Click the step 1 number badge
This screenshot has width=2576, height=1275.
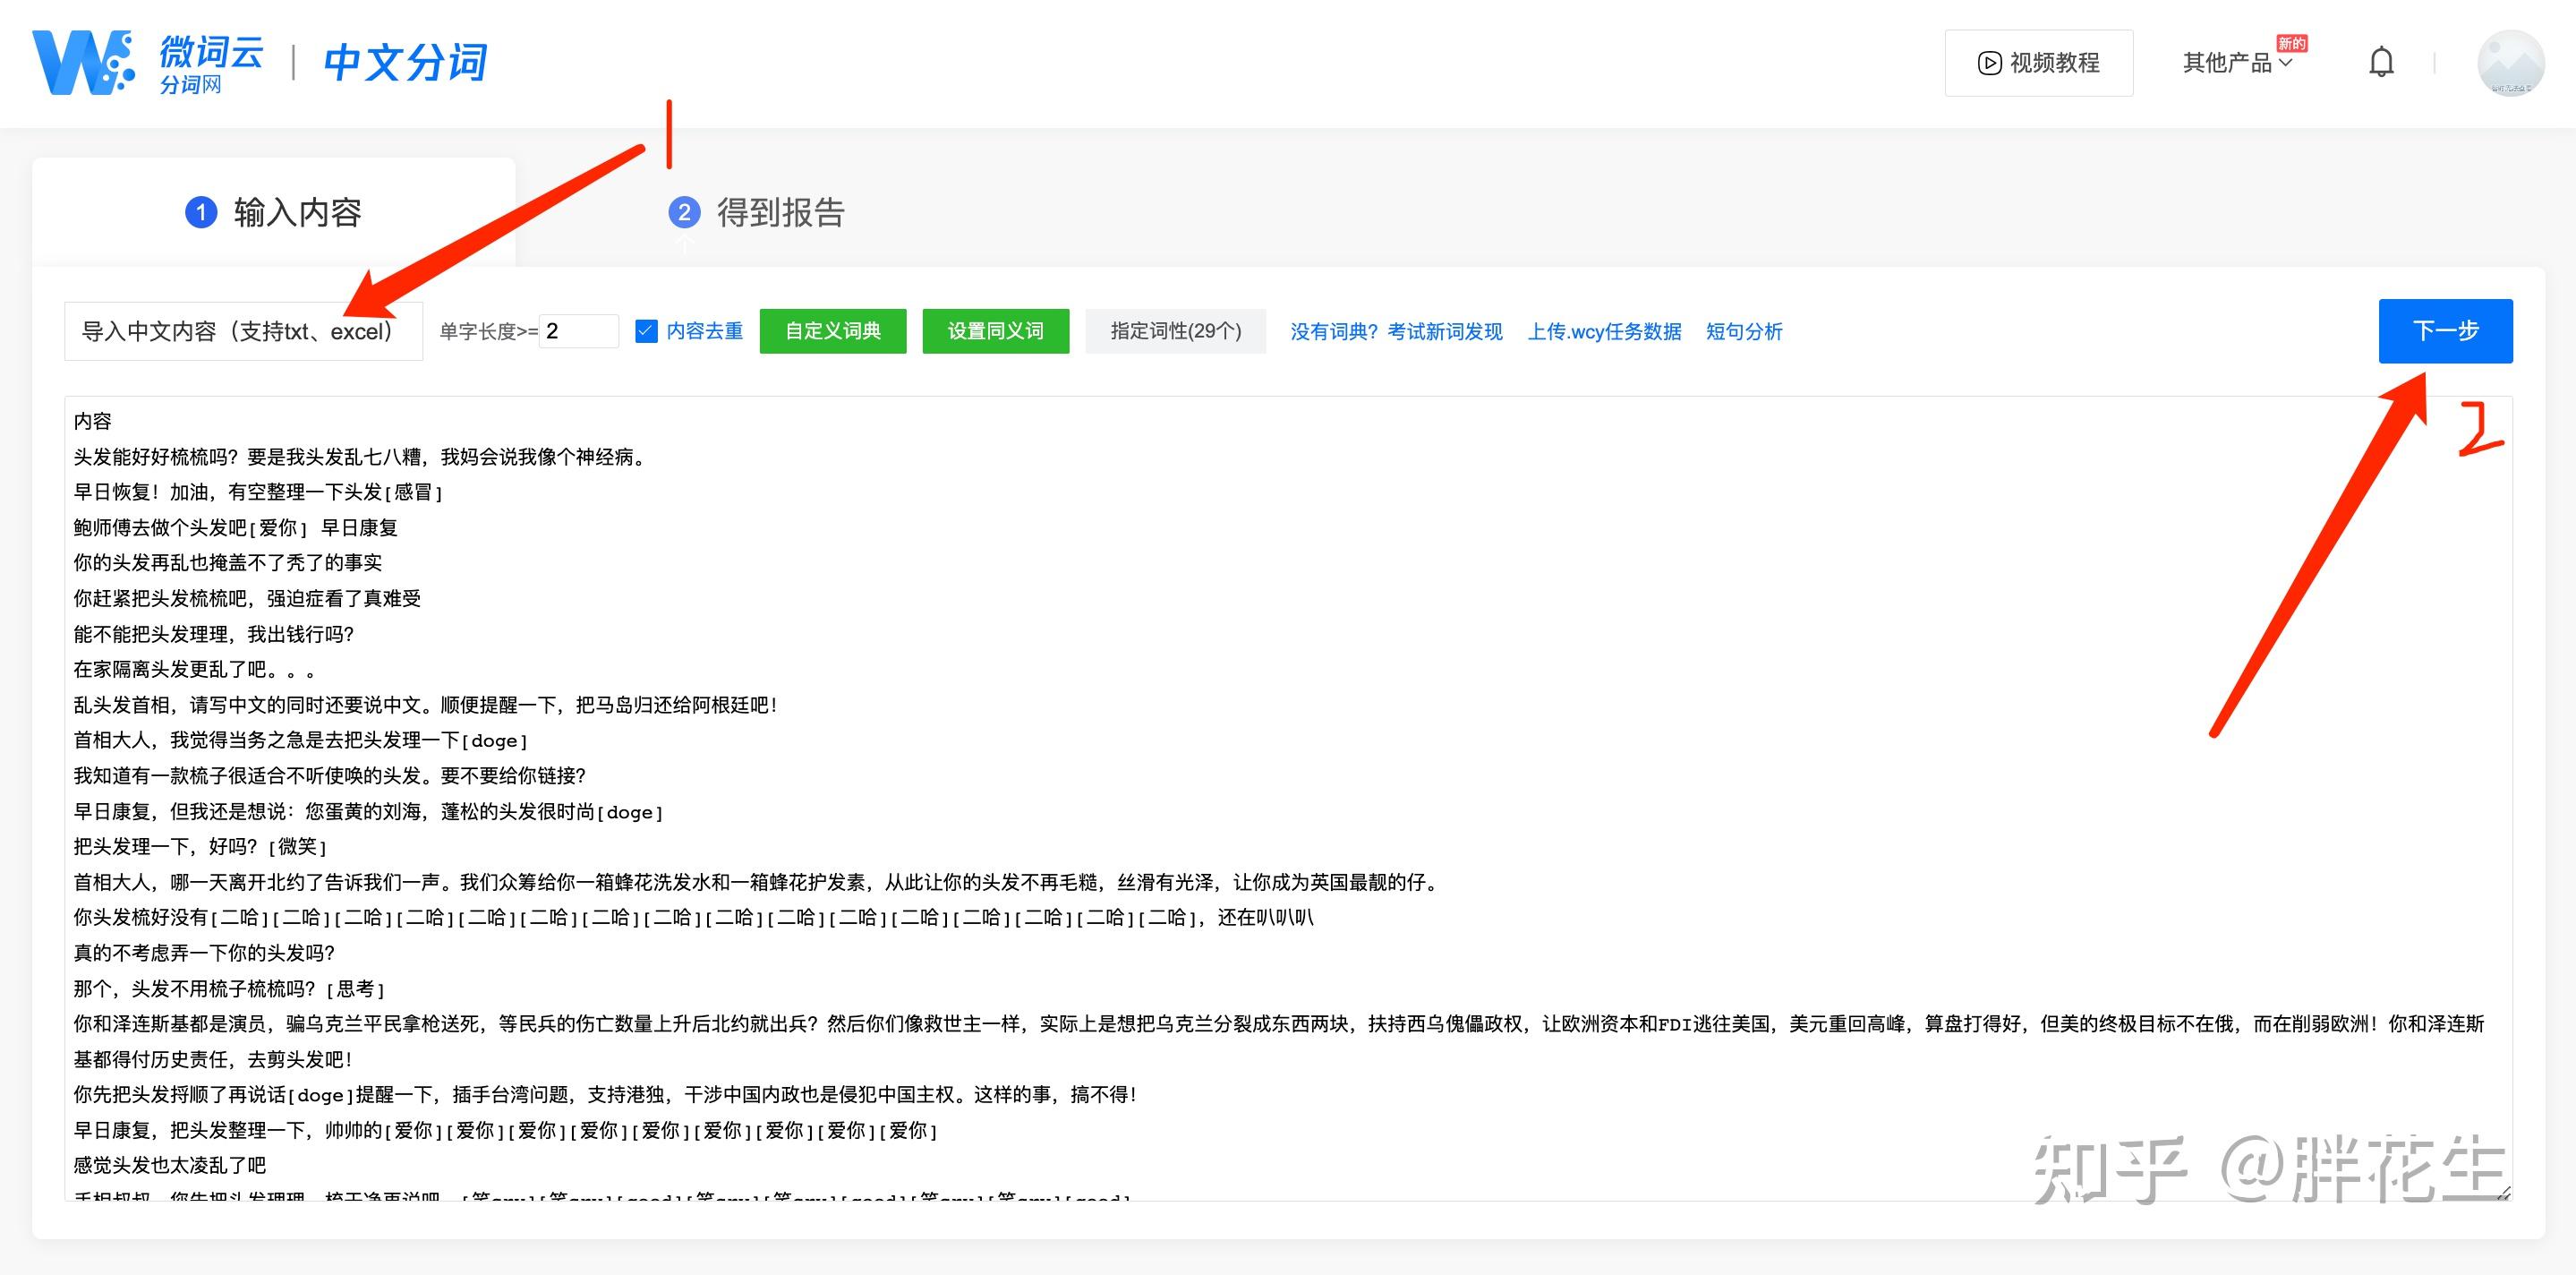click(x=201, y=212)
